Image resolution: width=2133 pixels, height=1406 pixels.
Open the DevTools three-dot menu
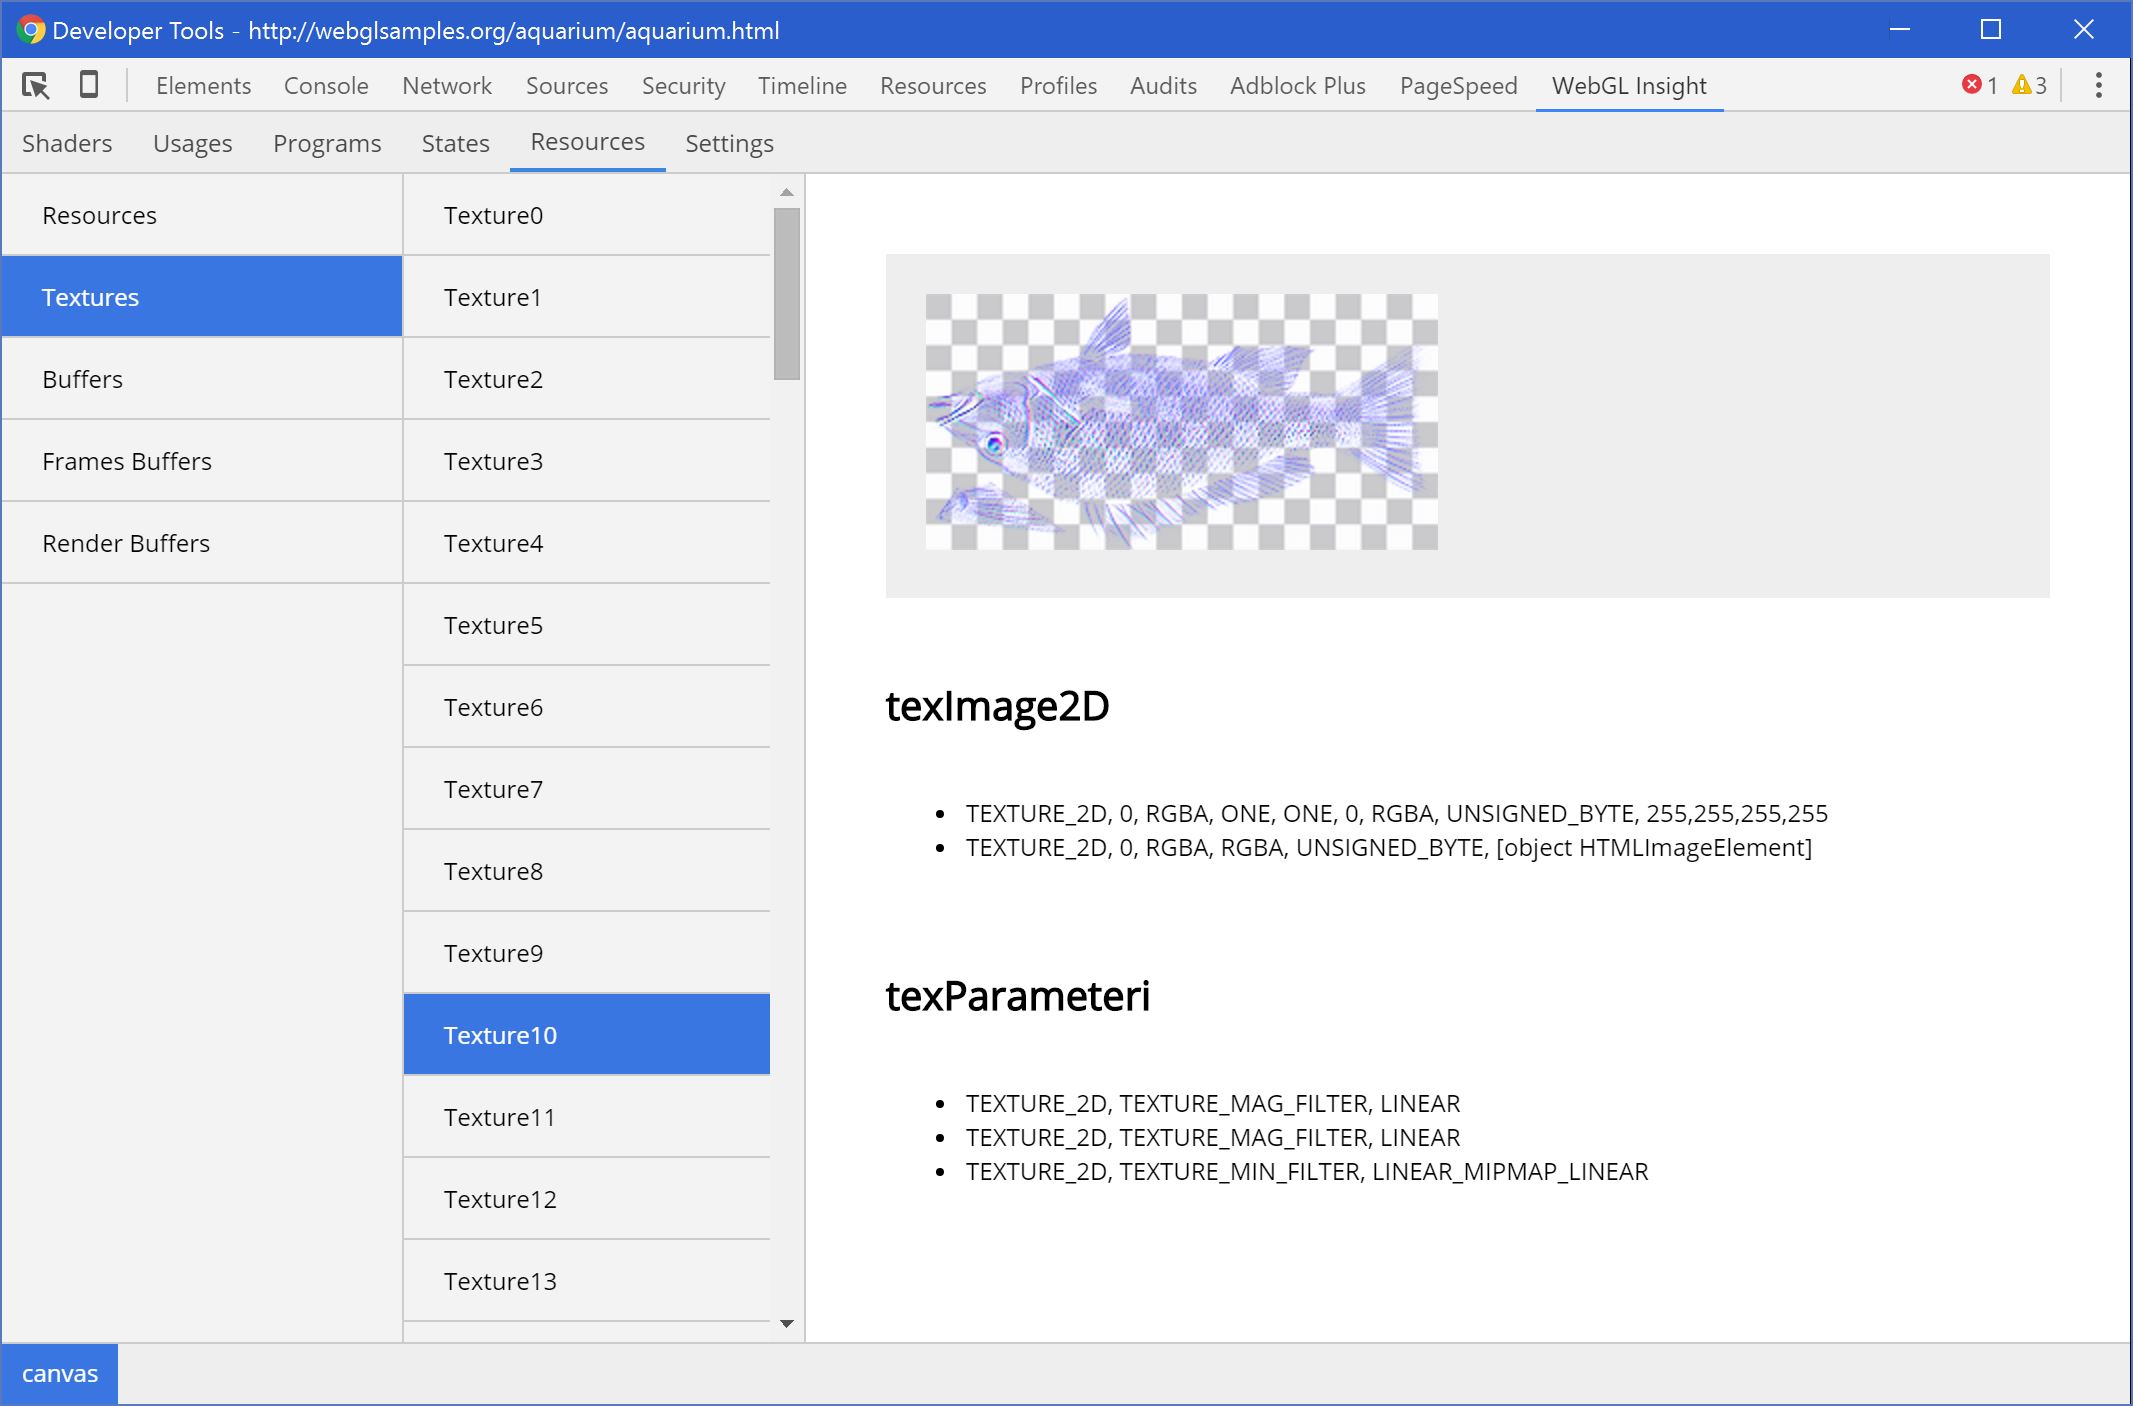pos(2098,85)
